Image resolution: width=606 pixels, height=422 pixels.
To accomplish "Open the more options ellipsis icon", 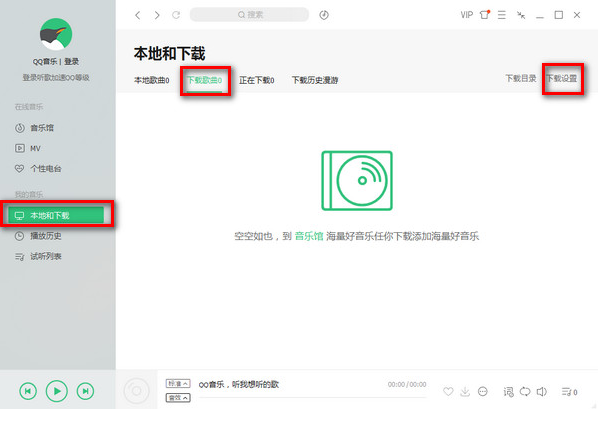I will point(483,392).
